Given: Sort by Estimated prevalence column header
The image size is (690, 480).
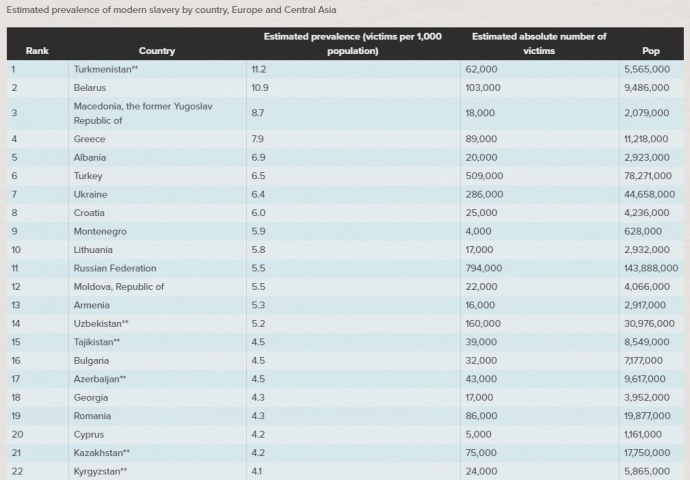Looking at the screenshot, I should coord(352,43).
